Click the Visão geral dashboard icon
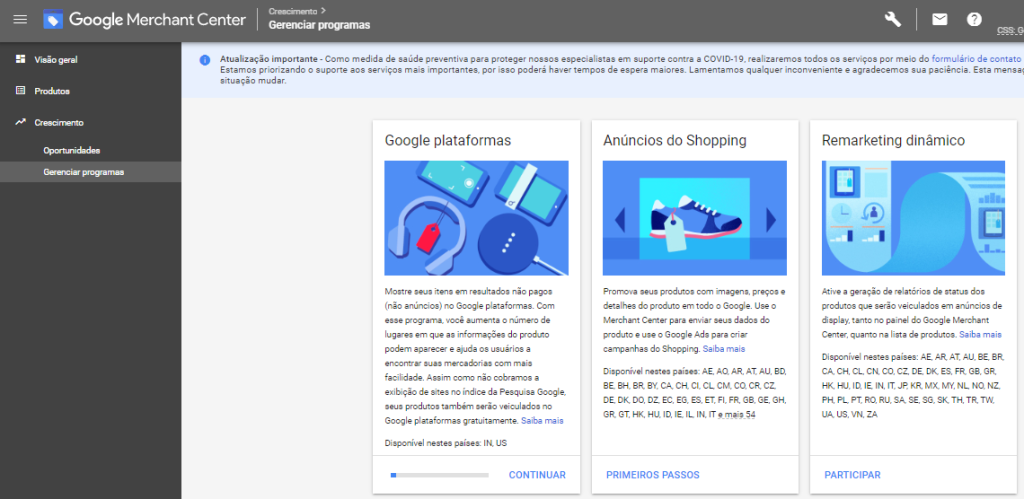1024x499 pixels. [x=20, y=59]
